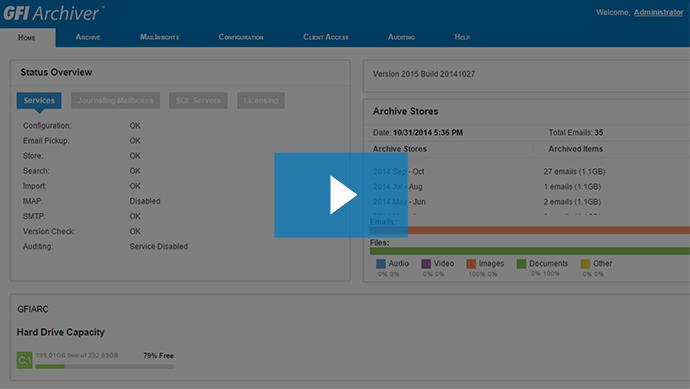The height and width of the screenshot is (389, 690).
Task: Click the Images legend color swatch
Action: (471, 264)
